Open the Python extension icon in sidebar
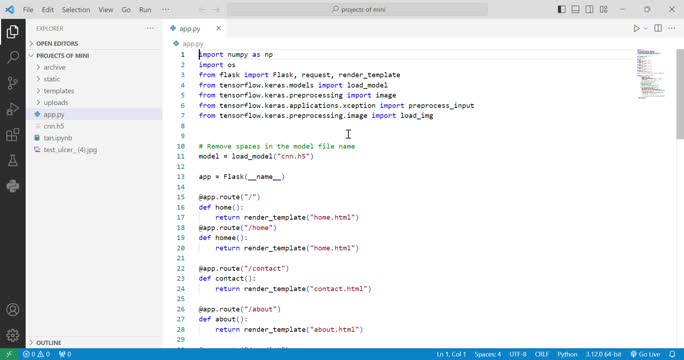Image resolution: width=684 pixels, height=360 pixels. click(13, 186)
